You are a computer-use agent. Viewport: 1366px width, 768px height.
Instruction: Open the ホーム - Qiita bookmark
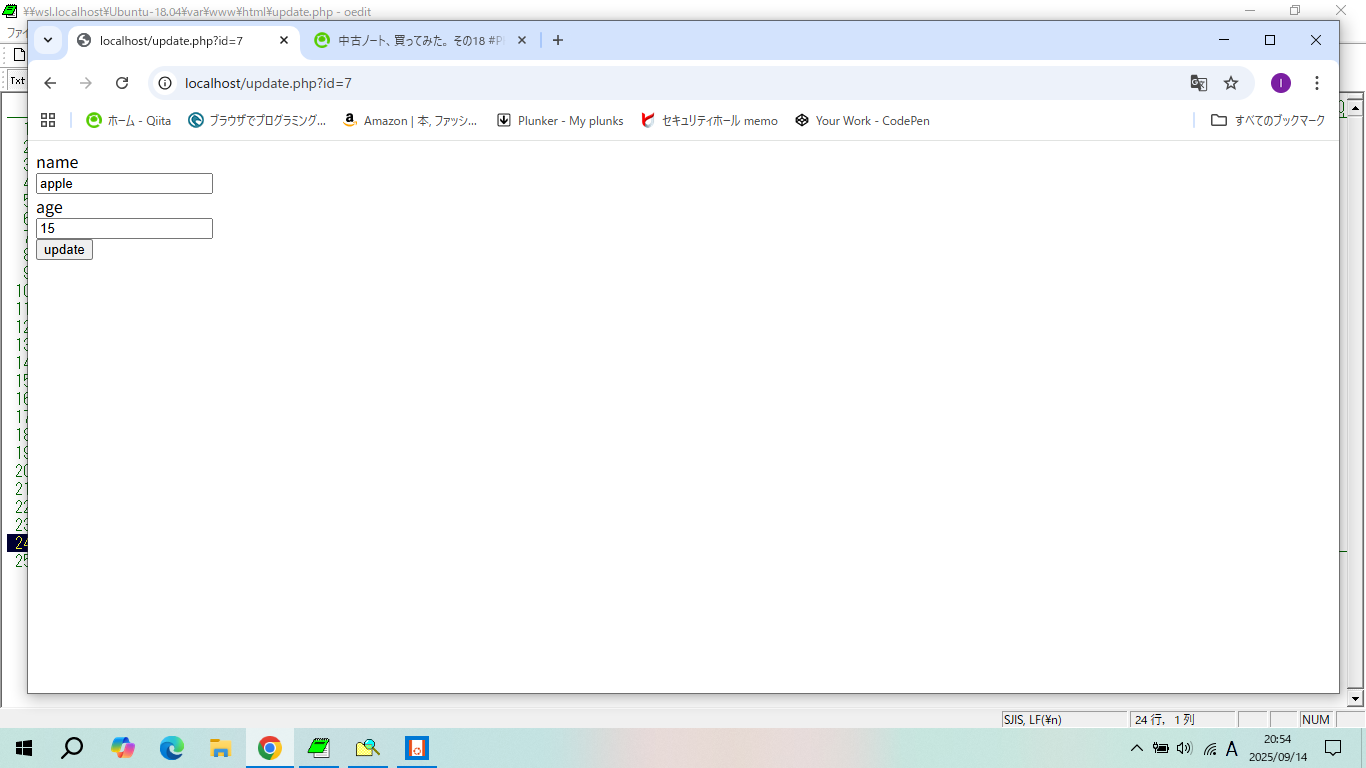pyautogui.click(x=128, y=120)
